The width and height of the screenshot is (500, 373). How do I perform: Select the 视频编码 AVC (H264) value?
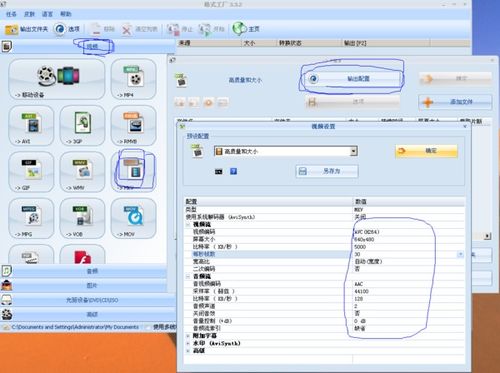[x=408, y=232]
